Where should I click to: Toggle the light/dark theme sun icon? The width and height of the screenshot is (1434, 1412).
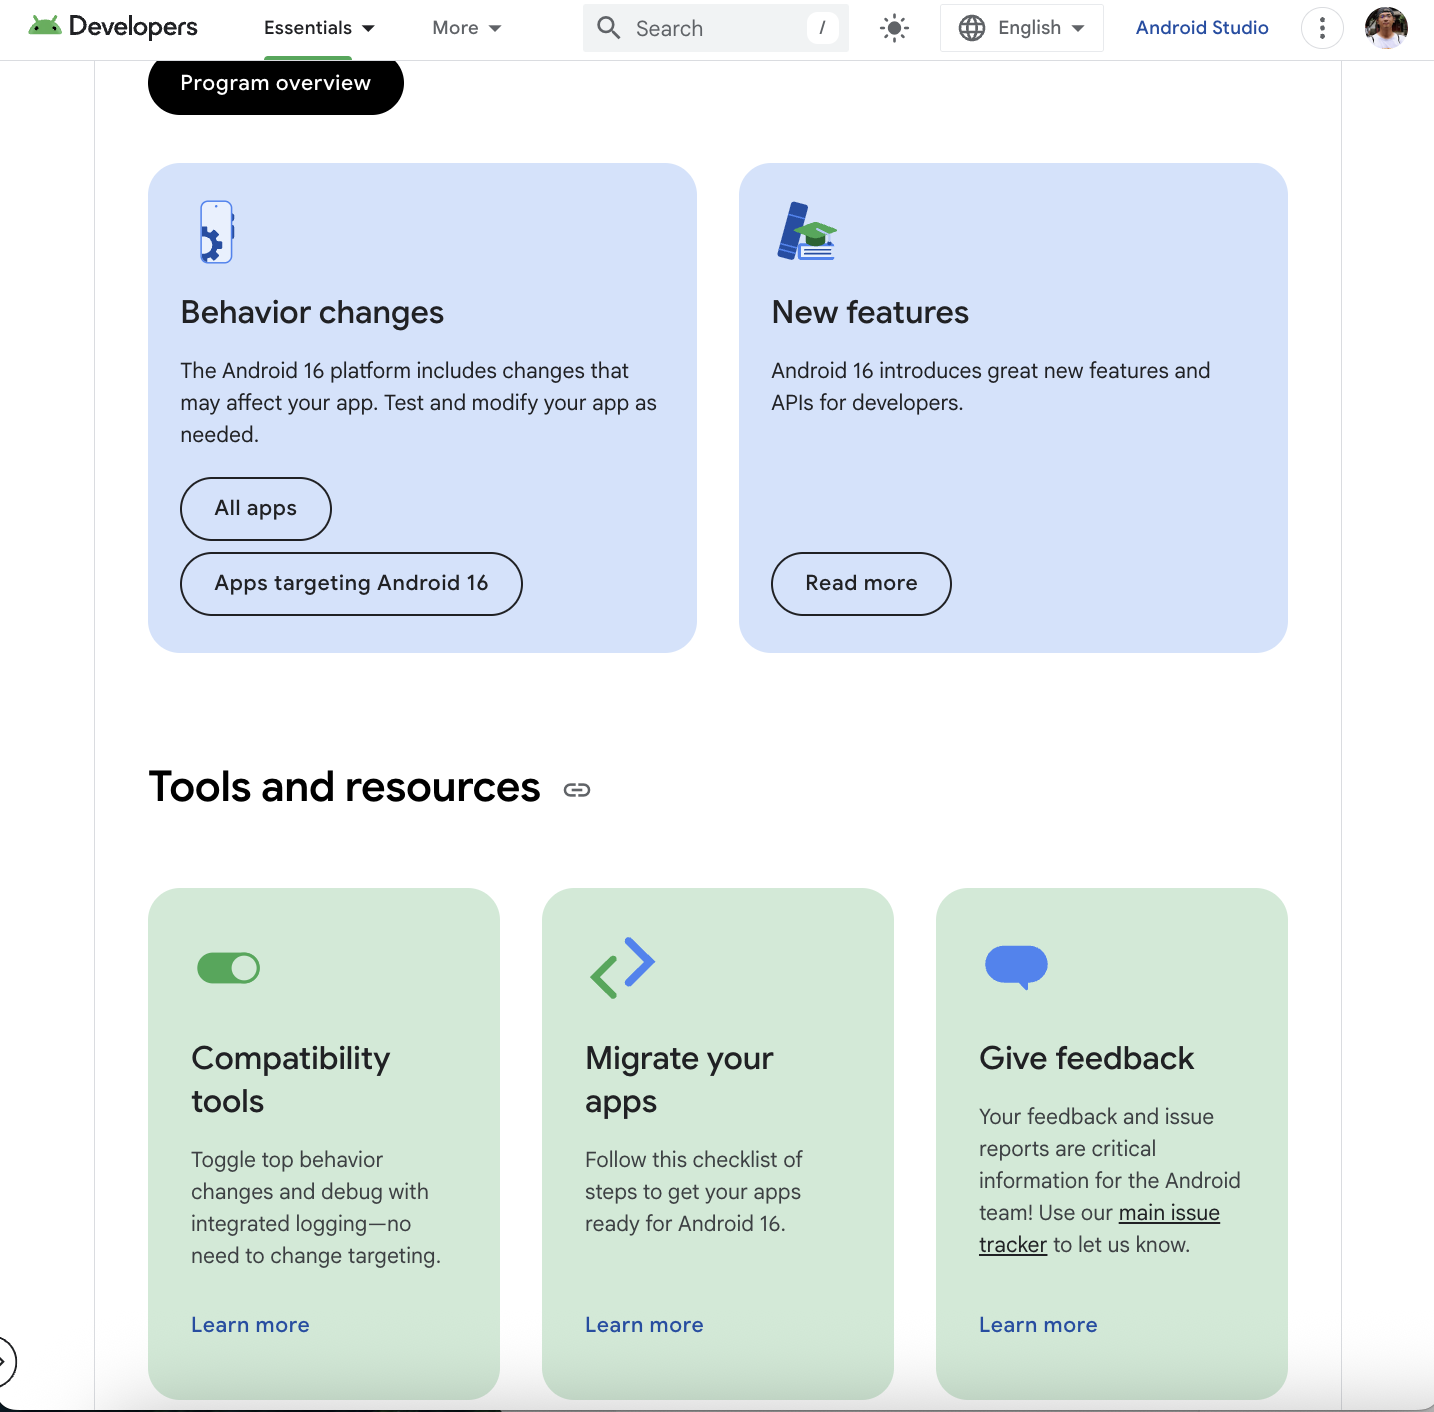pyautogui.click(x=894, y=28)
